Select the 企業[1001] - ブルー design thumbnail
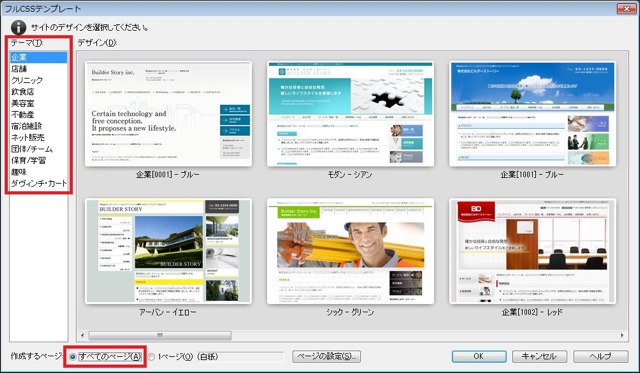The image size is (640, 373). tap(532, 114)
